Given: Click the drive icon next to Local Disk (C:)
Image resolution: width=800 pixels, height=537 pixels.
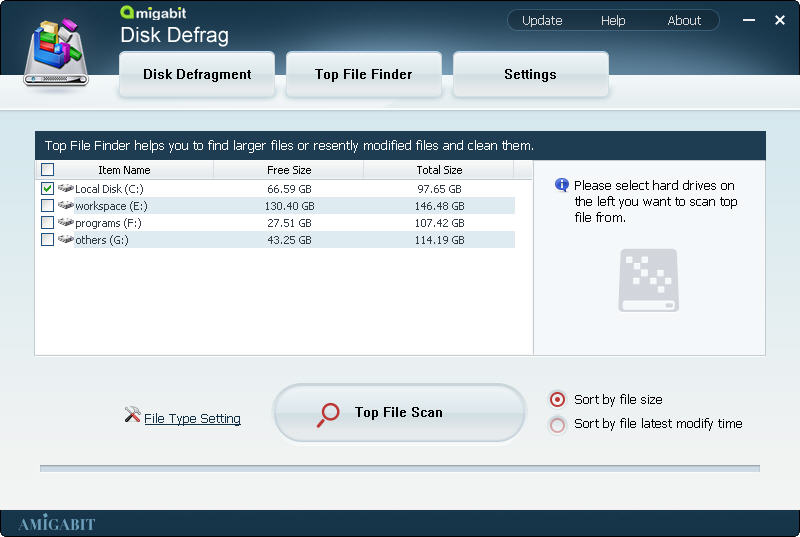Looking at the screenshot, I should [x=65, y=188].
